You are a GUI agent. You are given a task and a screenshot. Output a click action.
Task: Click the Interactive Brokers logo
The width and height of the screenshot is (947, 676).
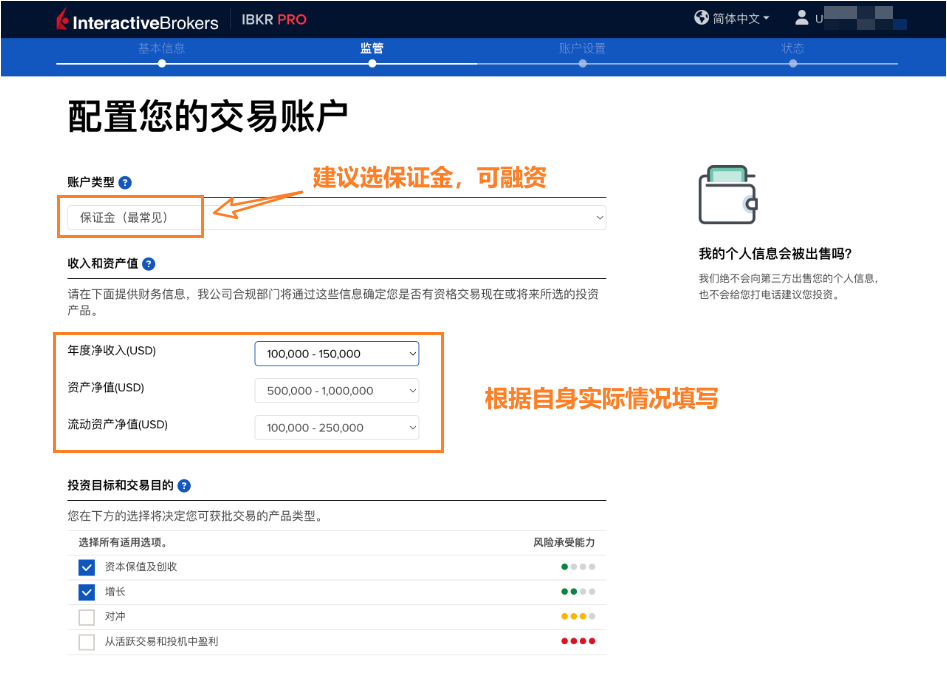point(132,19)
